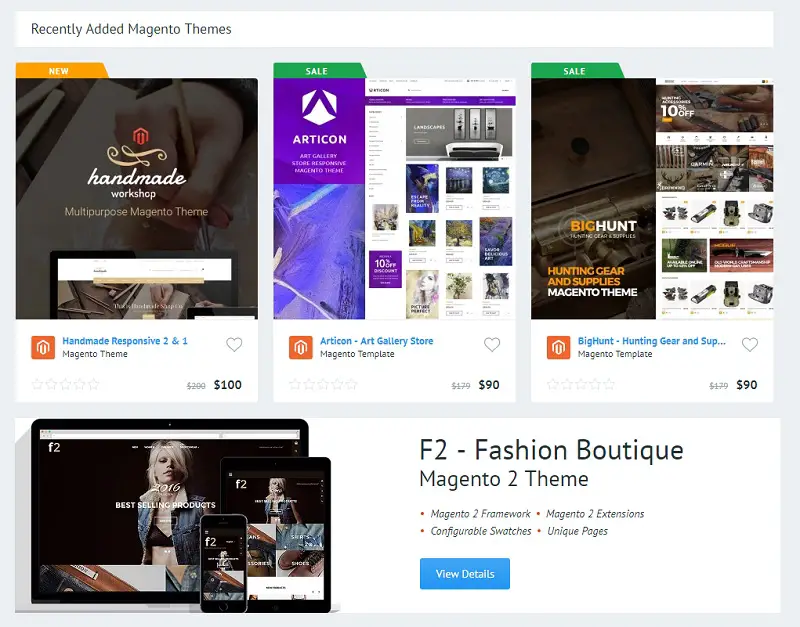Click the $90 price on Articon theme

pos(489,385)
